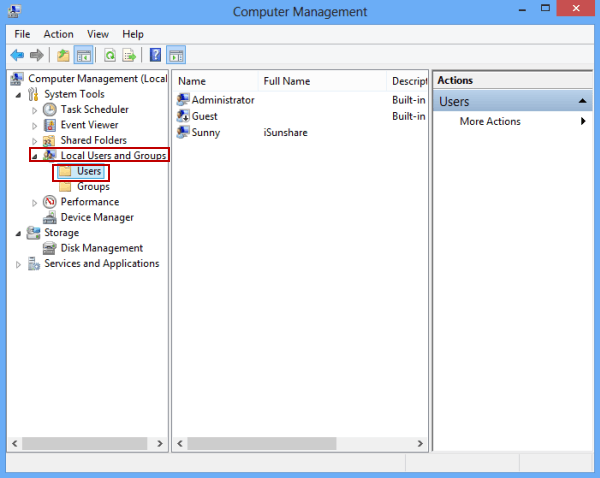Click the title bar application icon
The width and height of the screenshot is (600, 478).
pyautogui.click(x=15, y=11)
